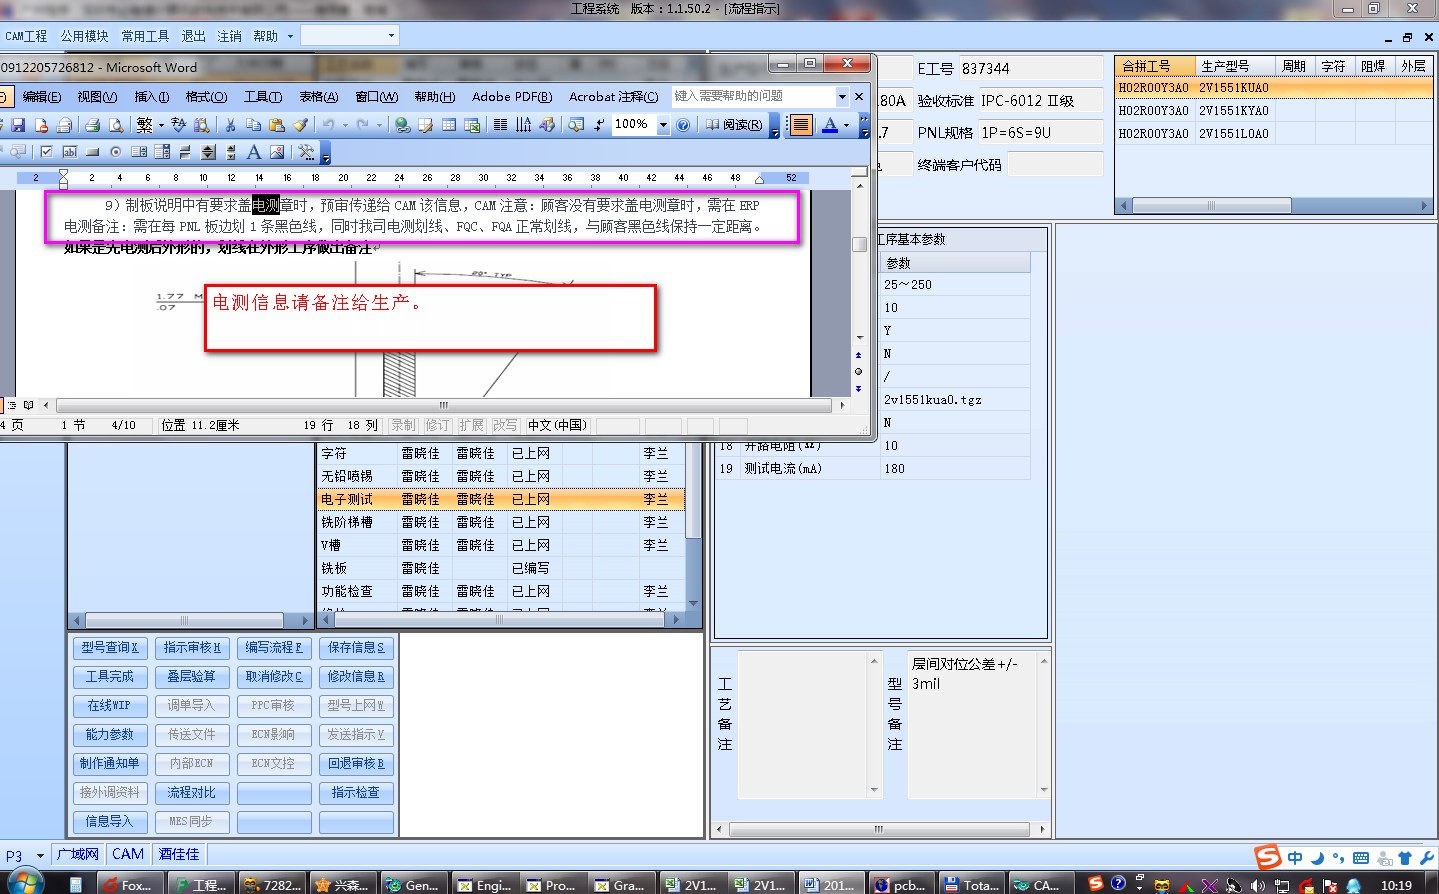Image resolution: width=1439 pixels, height=894 pixels.
Task: Open the font color dropdown arrow
Action: [x=846, y=125]
